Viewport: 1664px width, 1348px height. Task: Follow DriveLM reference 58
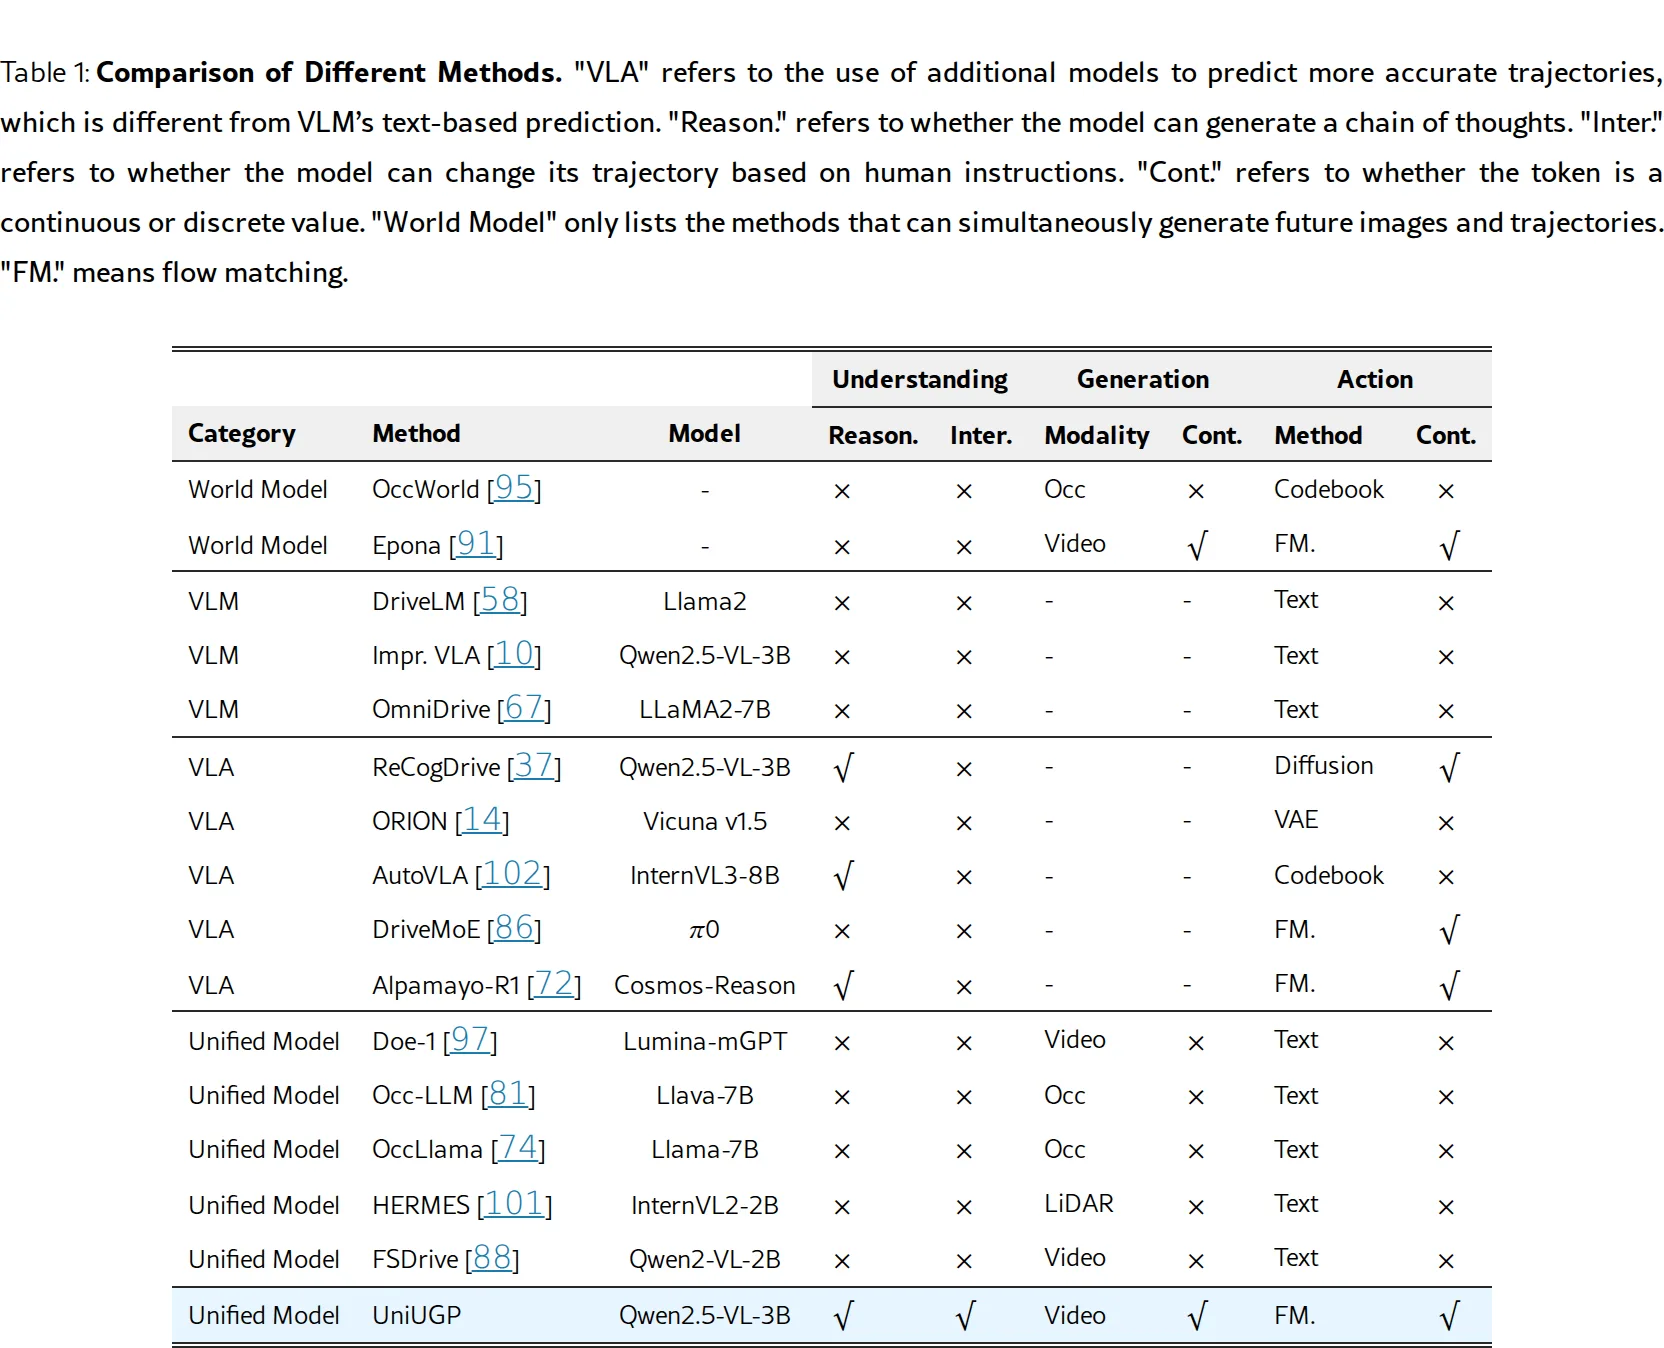500,599
